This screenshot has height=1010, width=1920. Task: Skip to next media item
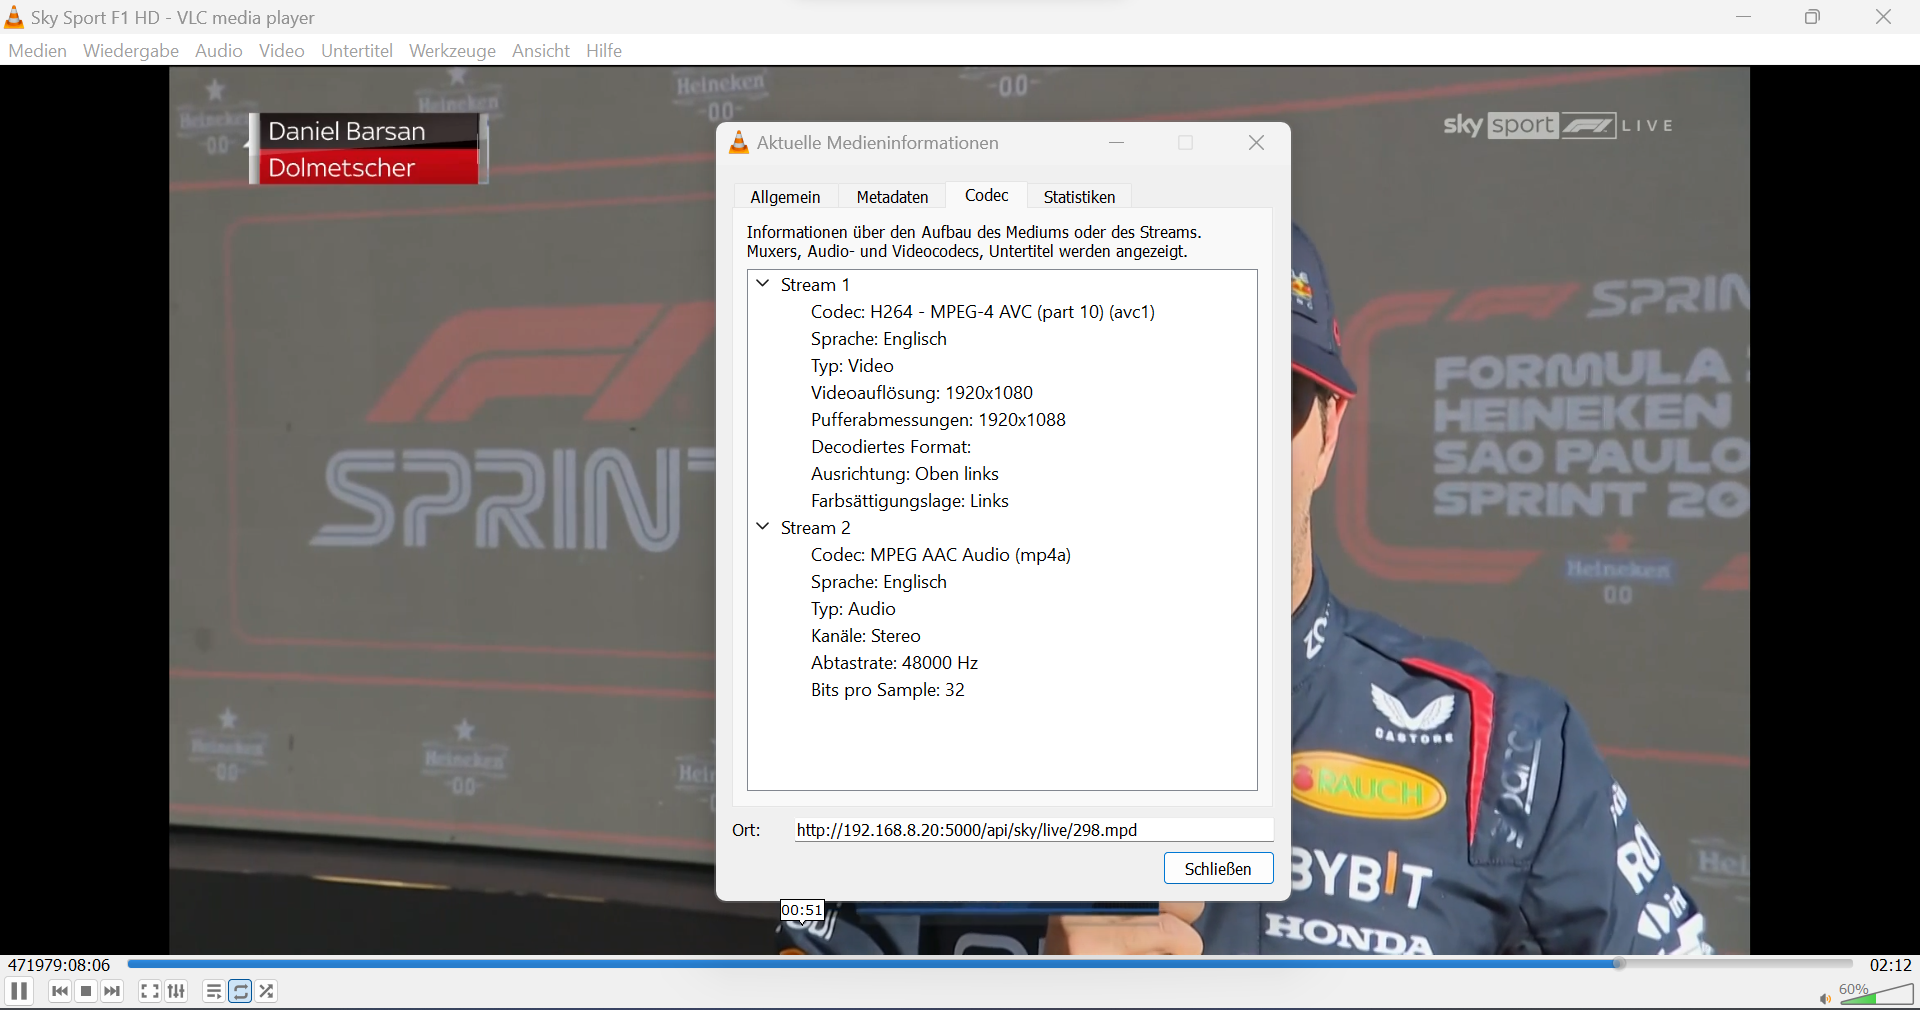tap(112, 991)
